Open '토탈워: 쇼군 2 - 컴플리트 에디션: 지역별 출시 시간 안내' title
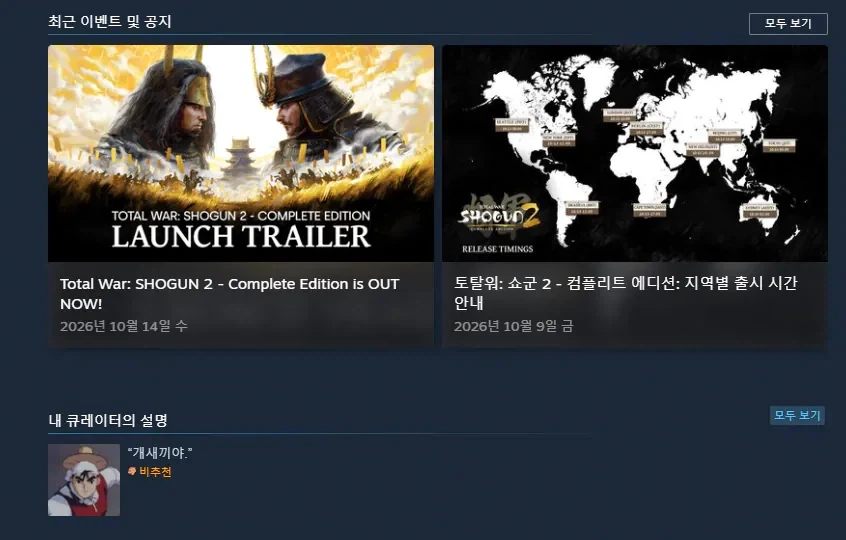This screenshot has height=540, width=846. (x=625, y=293)
